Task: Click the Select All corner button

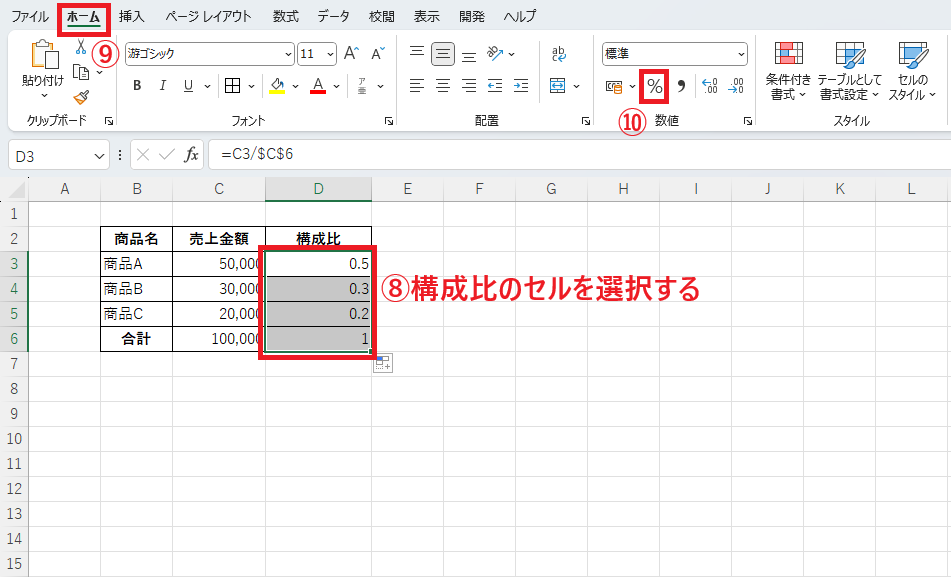Action: pos(15,189)
